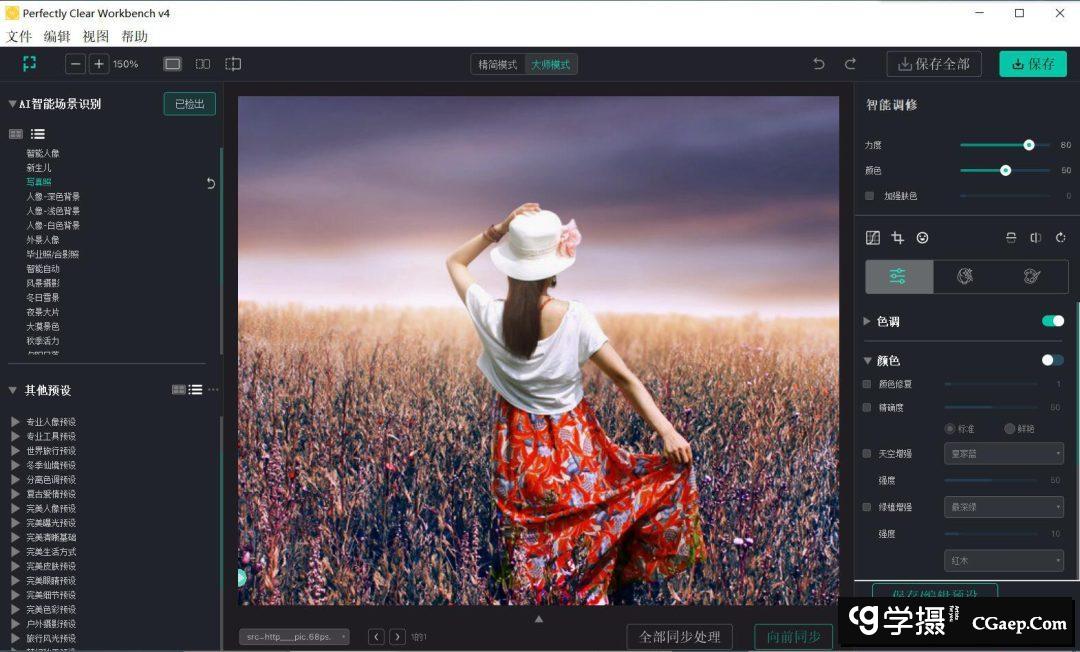The image size is (1080, 652).
Task: Click the zoom out minus button
Action: pos(76,64)
